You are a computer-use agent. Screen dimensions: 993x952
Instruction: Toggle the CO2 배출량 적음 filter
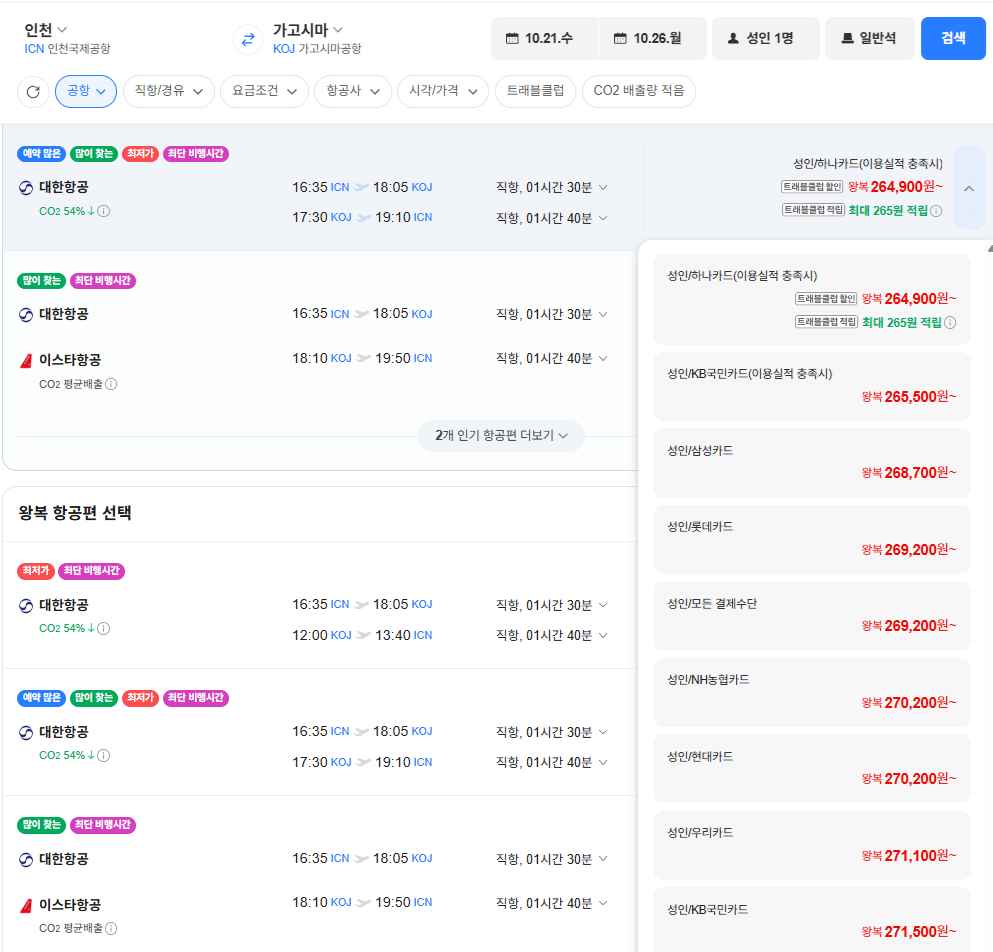click(638, 91)
